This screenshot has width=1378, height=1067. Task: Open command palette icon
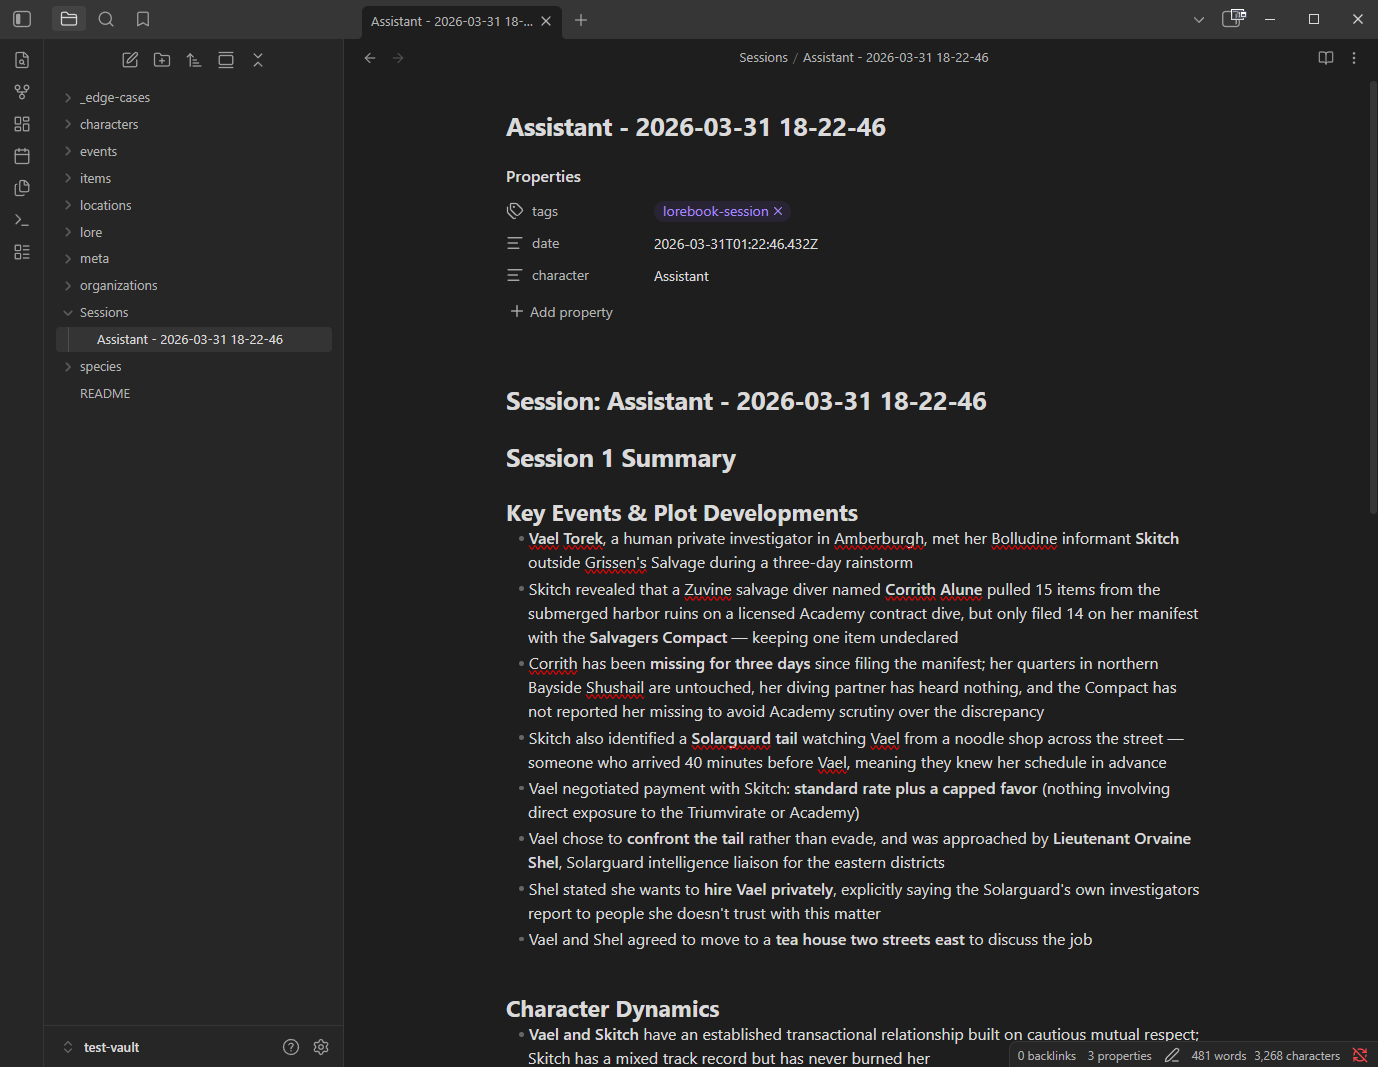[22, 220]
